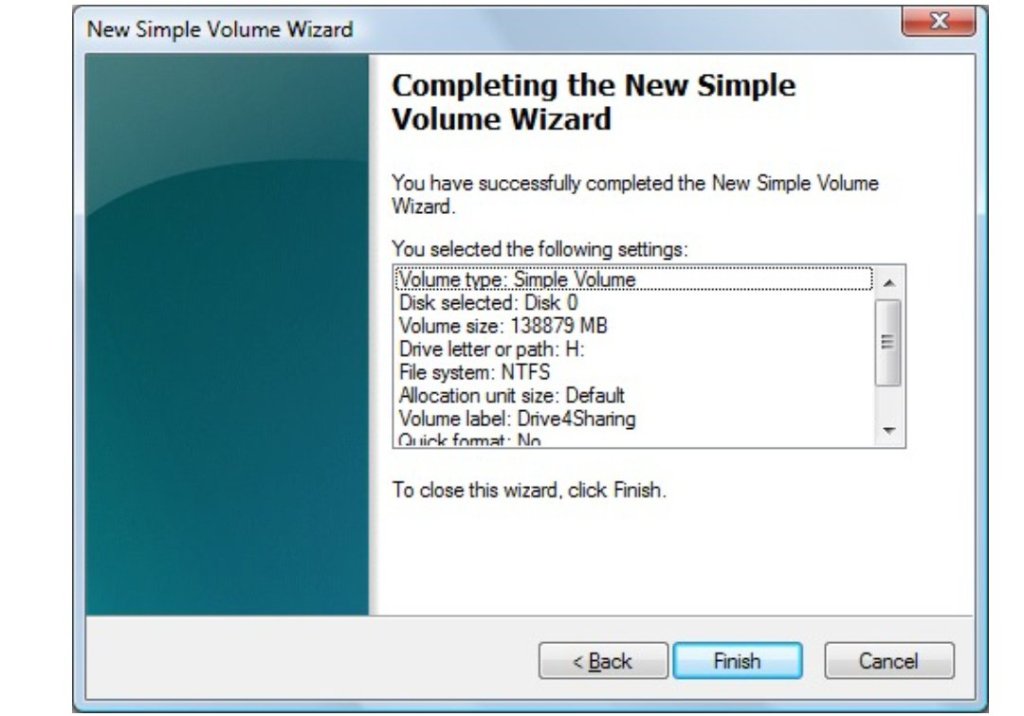The height and width of the screenshot is (716, 1024).
Task: Go back with the Back button
Action: pyautogui.click(x=603, y=660)
